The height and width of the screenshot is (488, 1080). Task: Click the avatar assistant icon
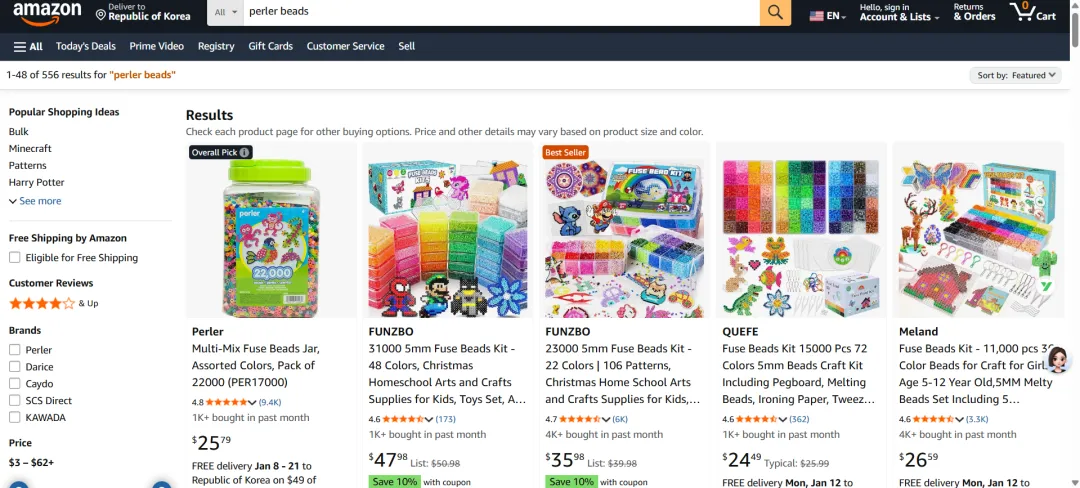tap(1057, 360)
